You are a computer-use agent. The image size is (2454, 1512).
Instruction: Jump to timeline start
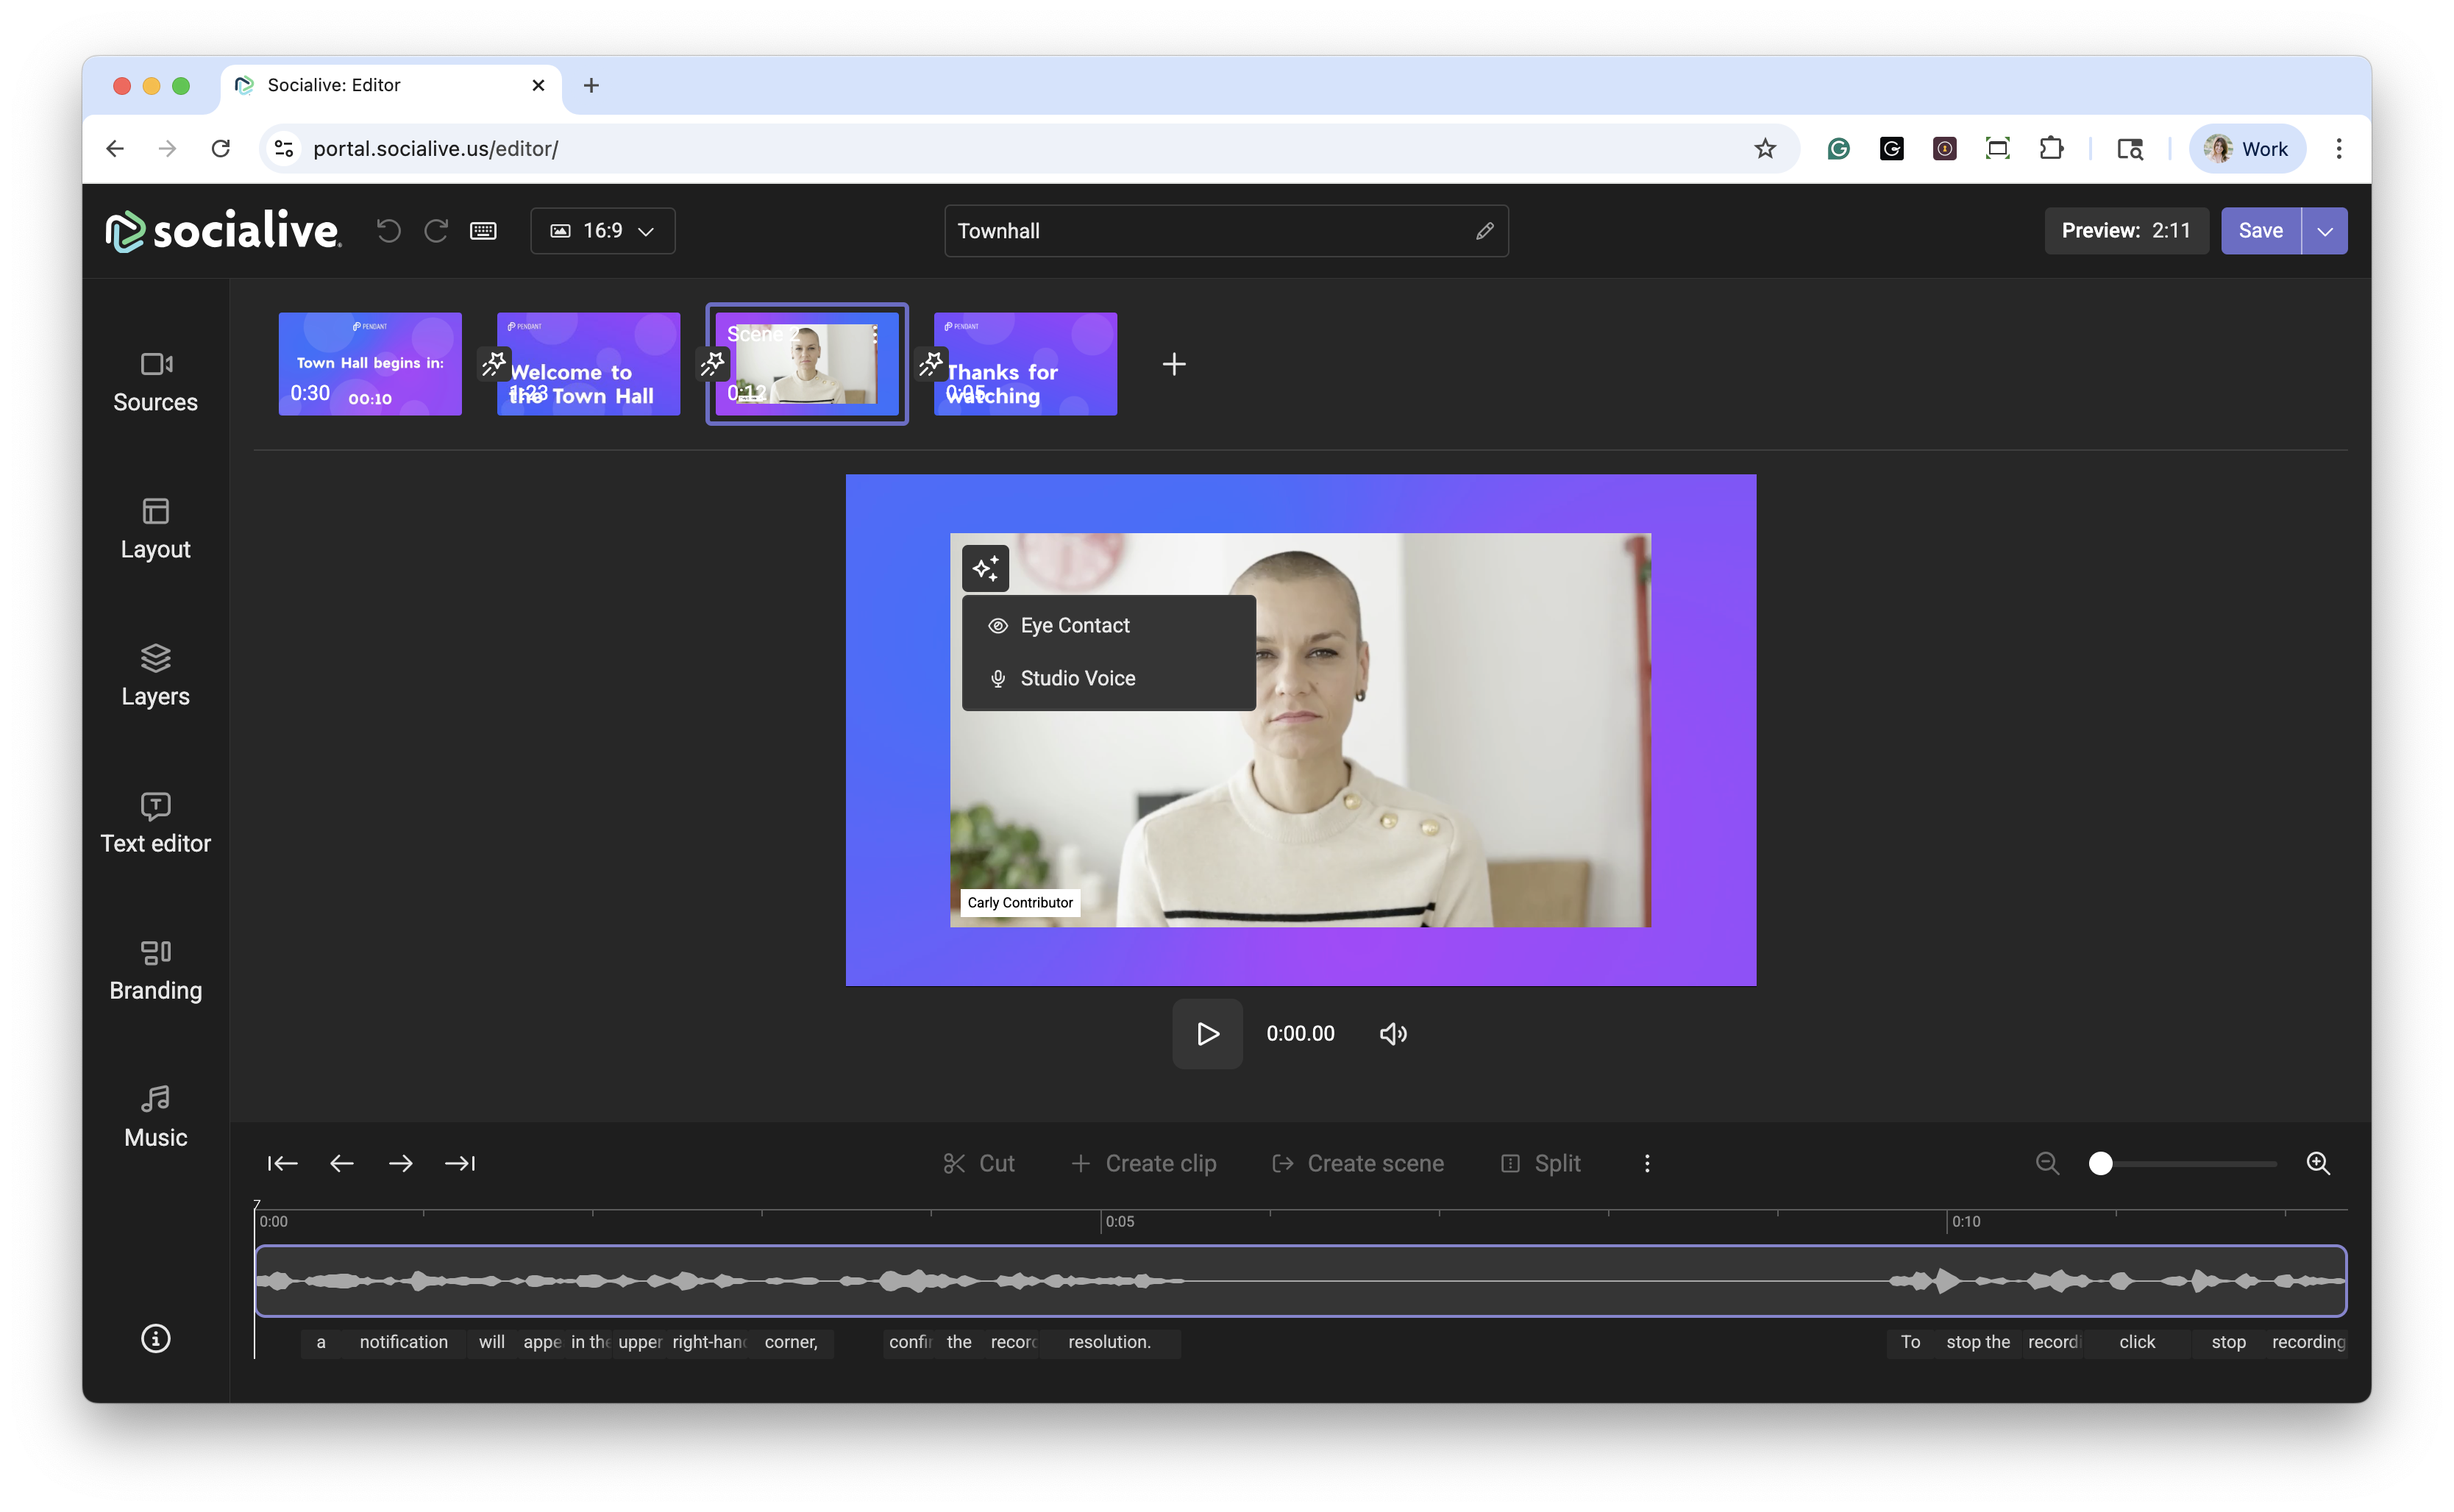282,1163
